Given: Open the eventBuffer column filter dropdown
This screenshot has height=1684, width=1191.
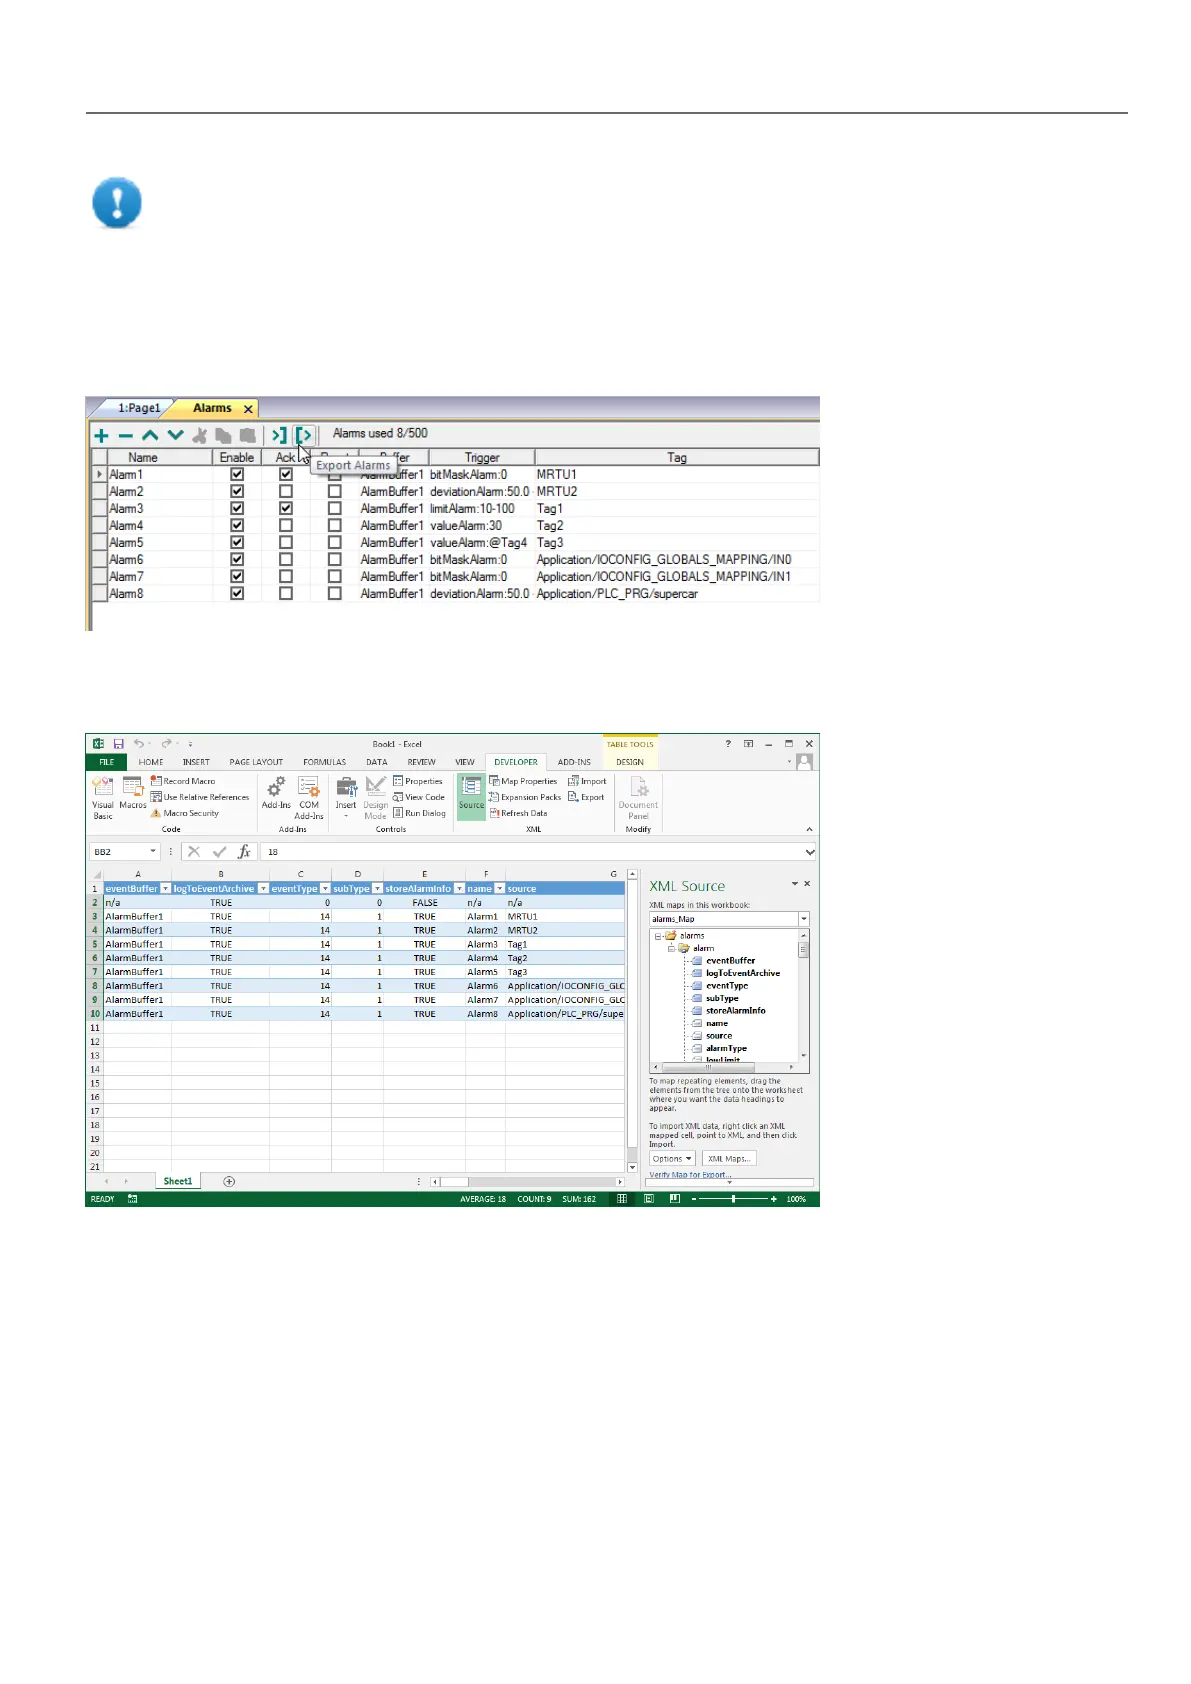Looking at the screenshot, I should tap(165, 888).
